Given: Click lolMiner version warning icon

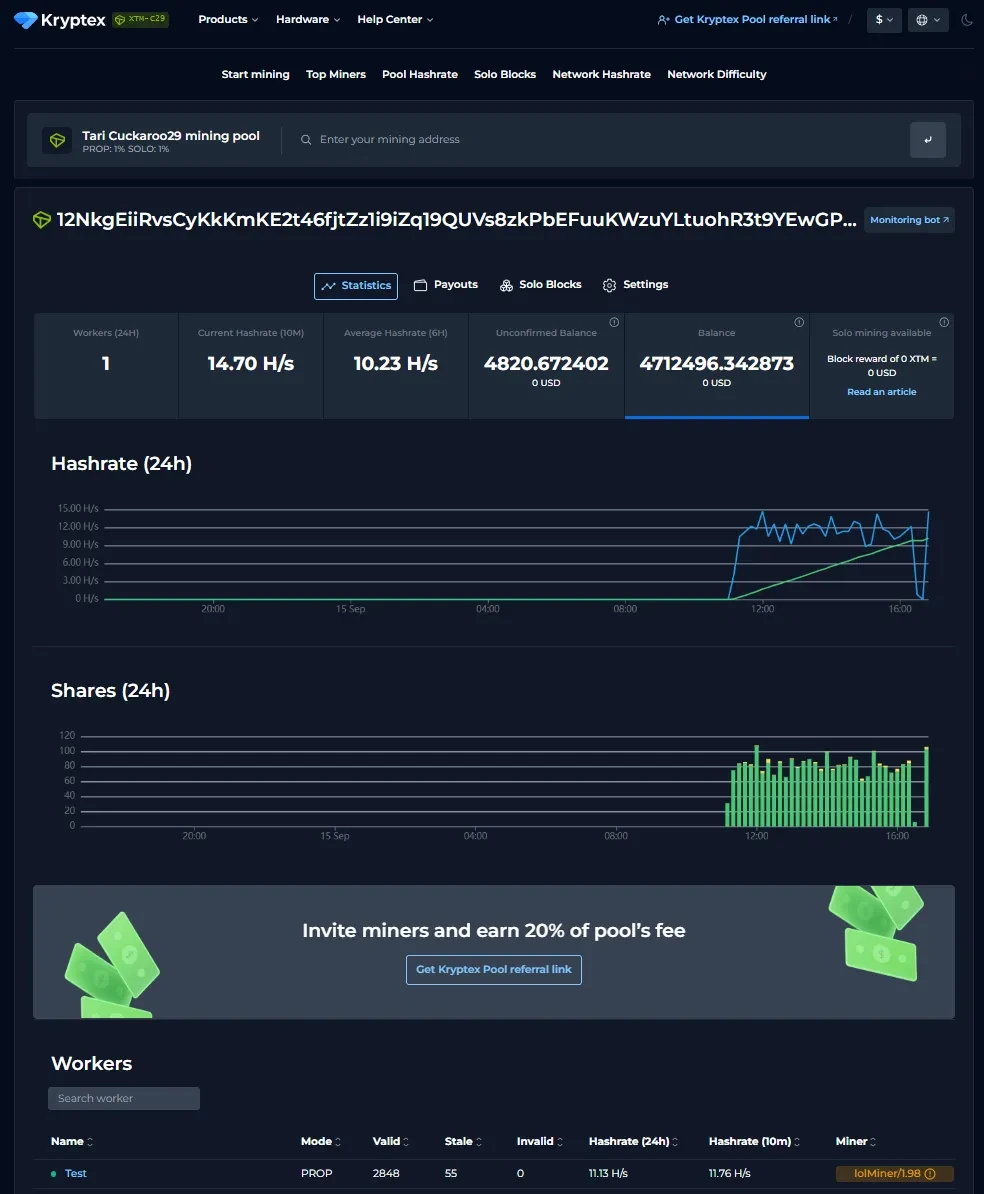Looking at the screenshot, I should (930, 1174).
